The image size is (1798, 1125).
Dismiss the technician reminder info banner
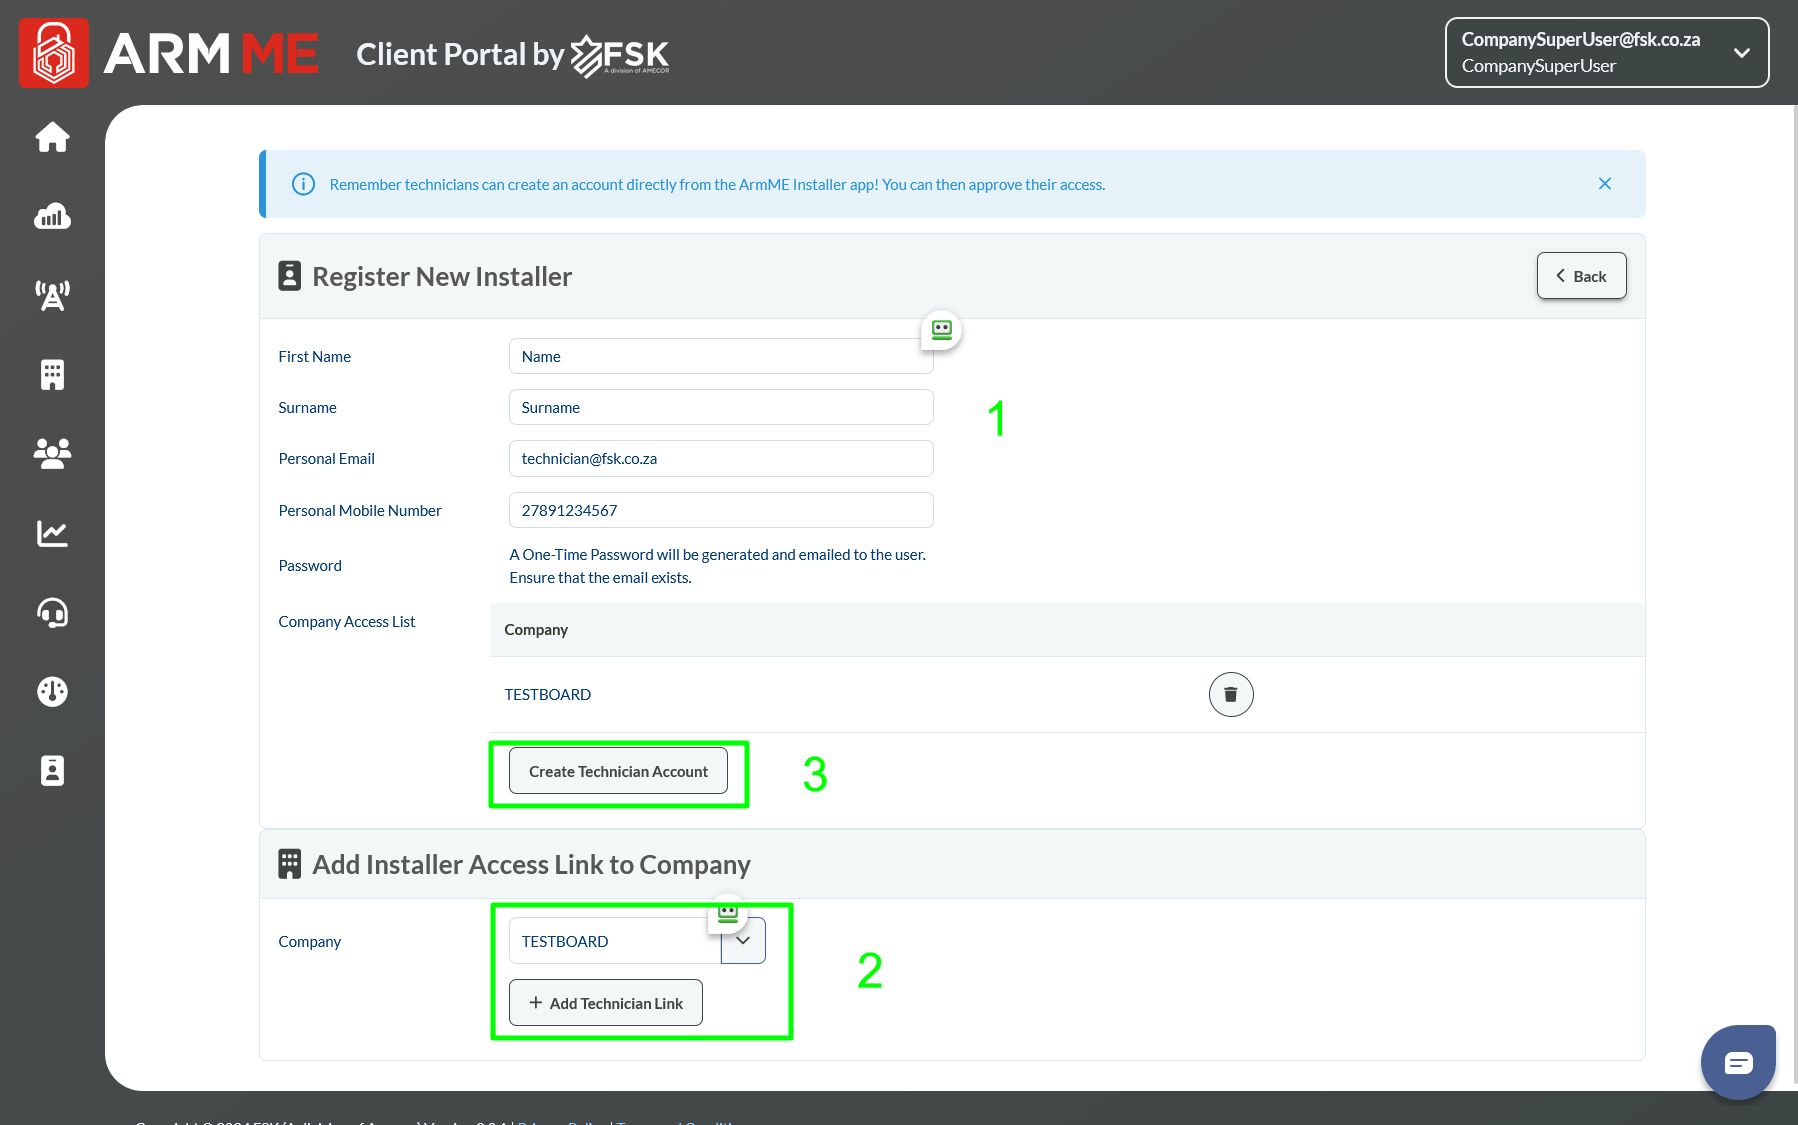(1604, 184)
